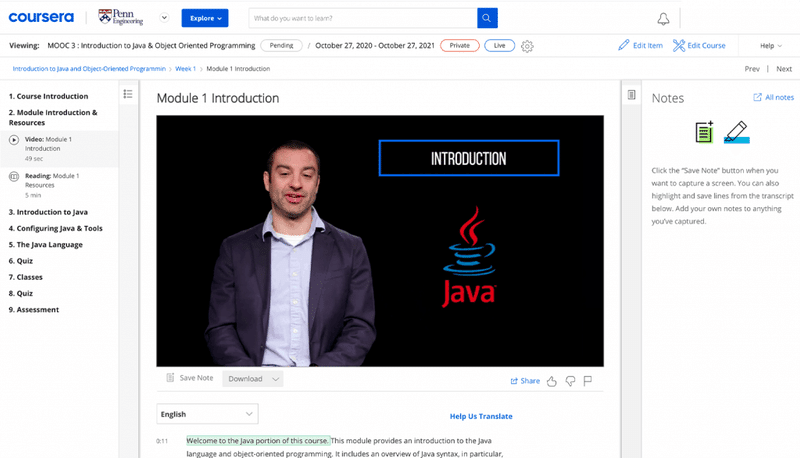Expand the Download dropdown
This screenshot has width=800, height=458.
click(x=253, y=379)
